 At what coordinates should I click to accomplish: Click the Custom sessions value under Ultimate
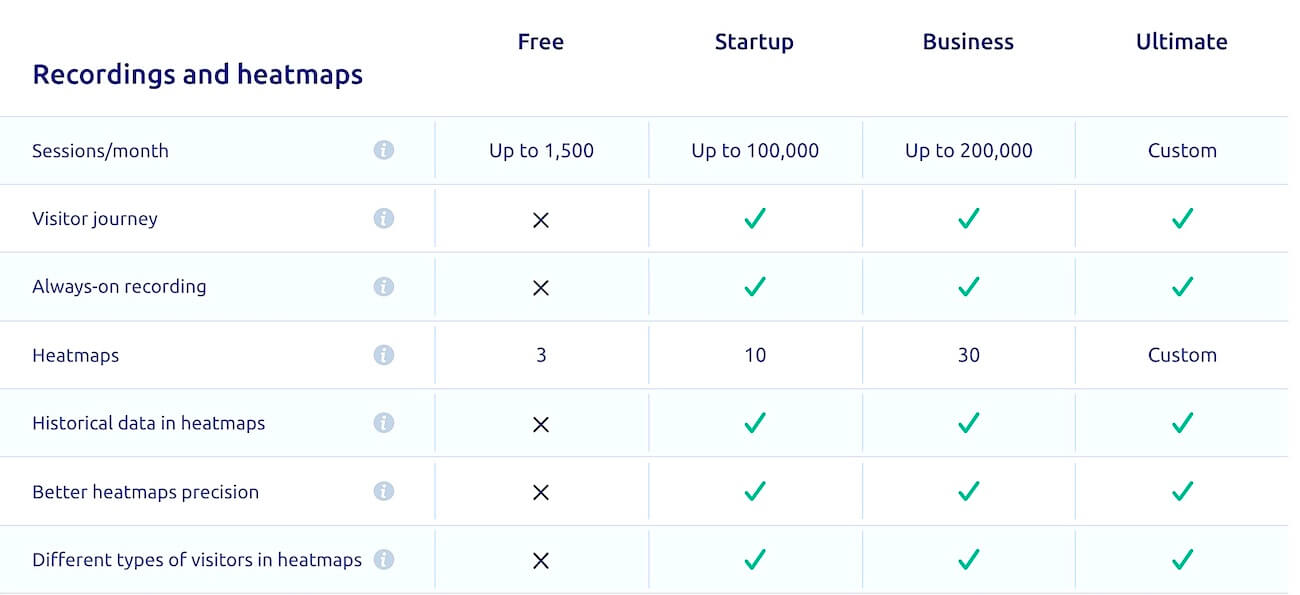[1182, 151]
